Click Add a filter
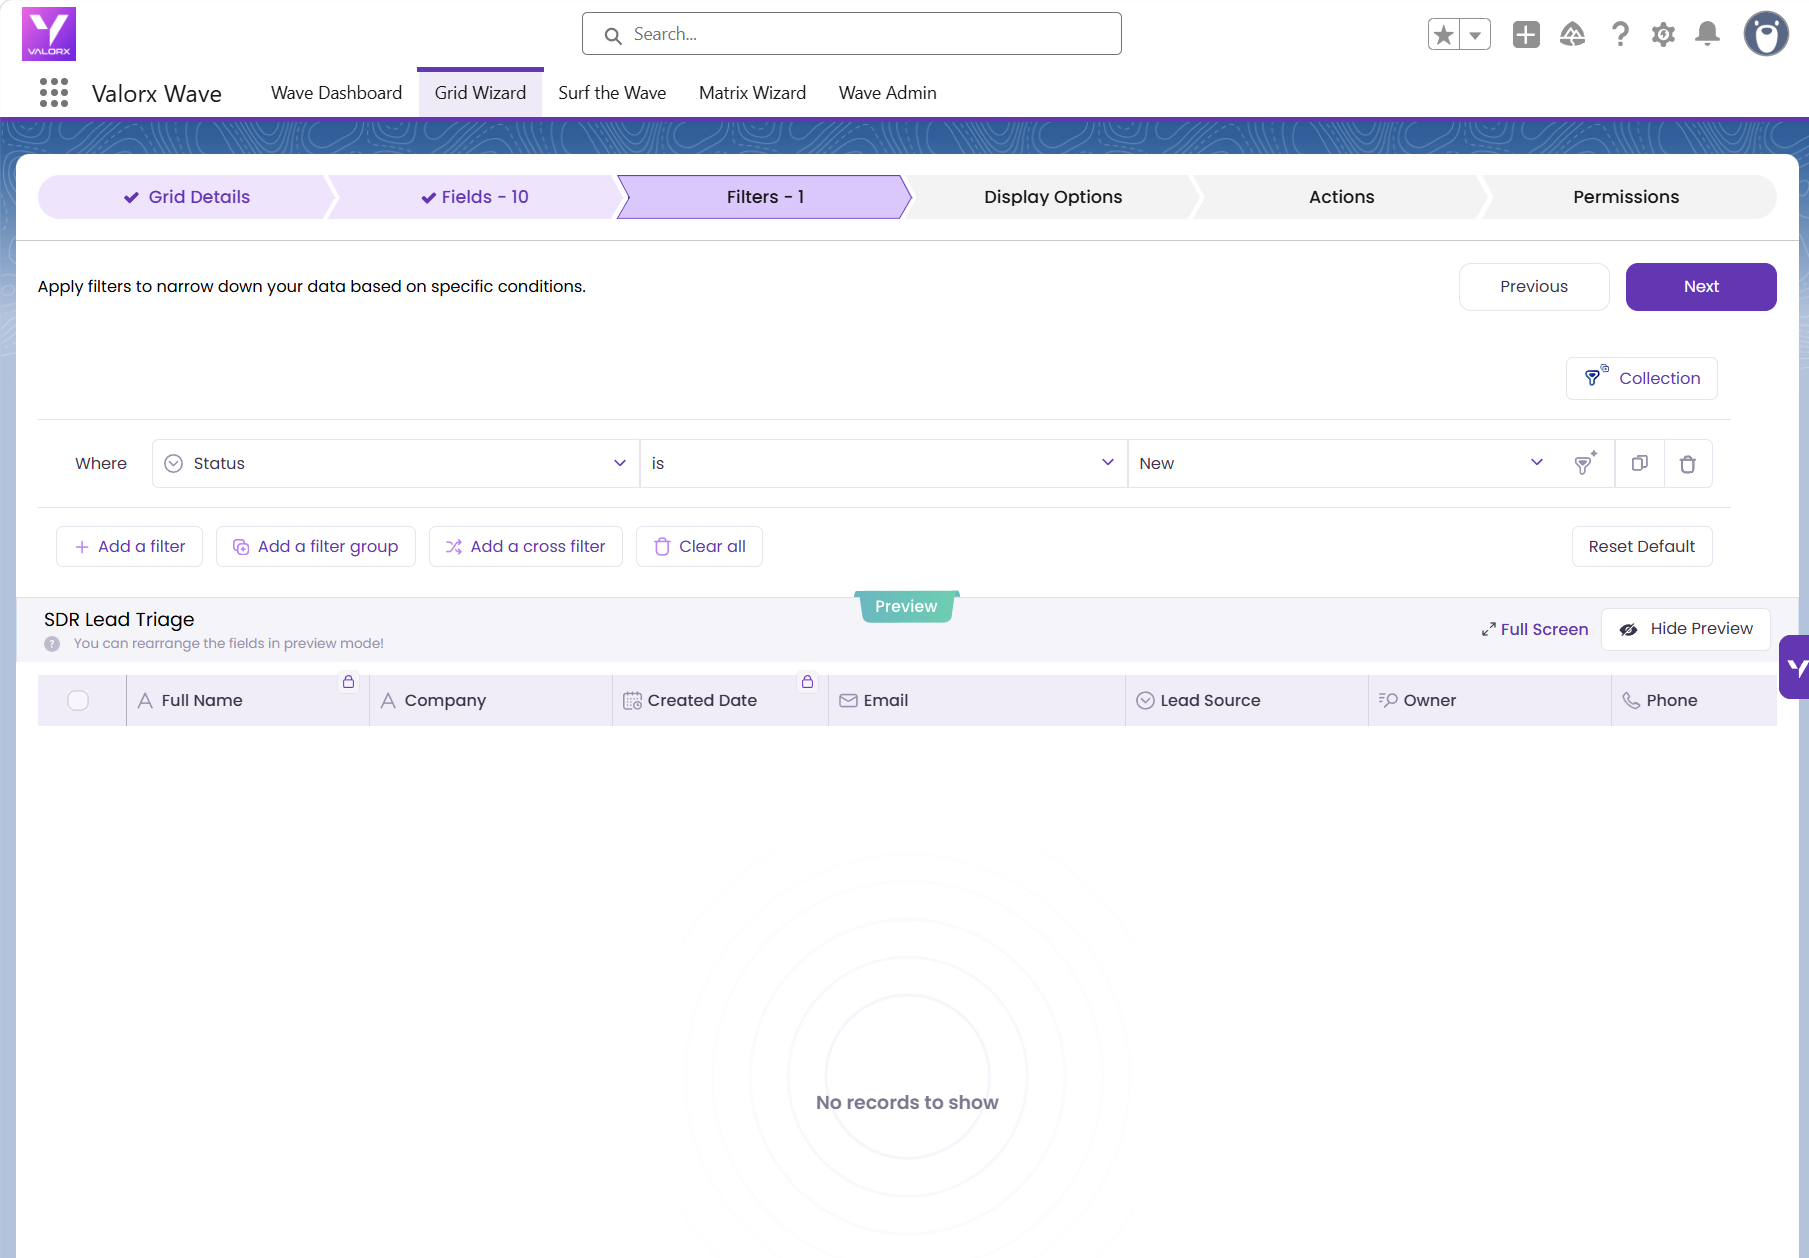 (x=130, y=547)
